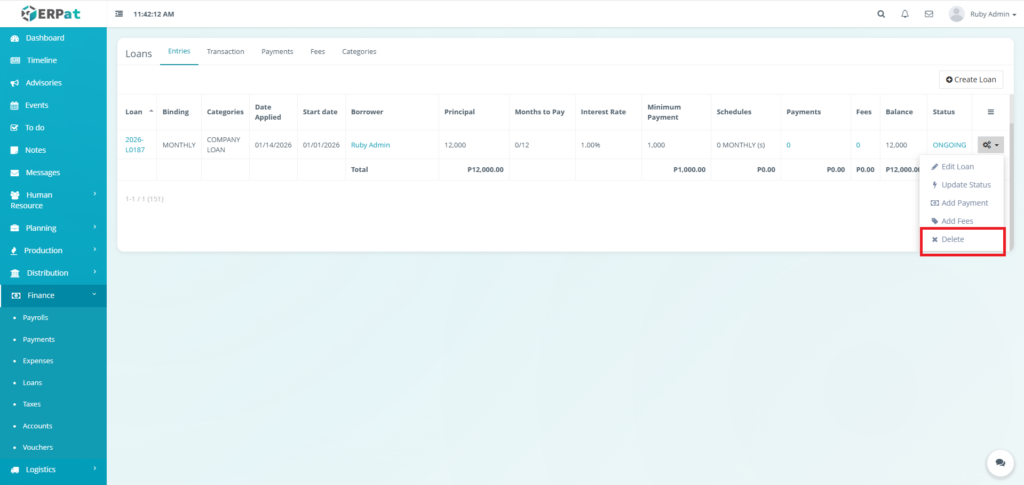Click the Create Loan button
This screenshot has width=1024, height=485.
pos(970,79)
